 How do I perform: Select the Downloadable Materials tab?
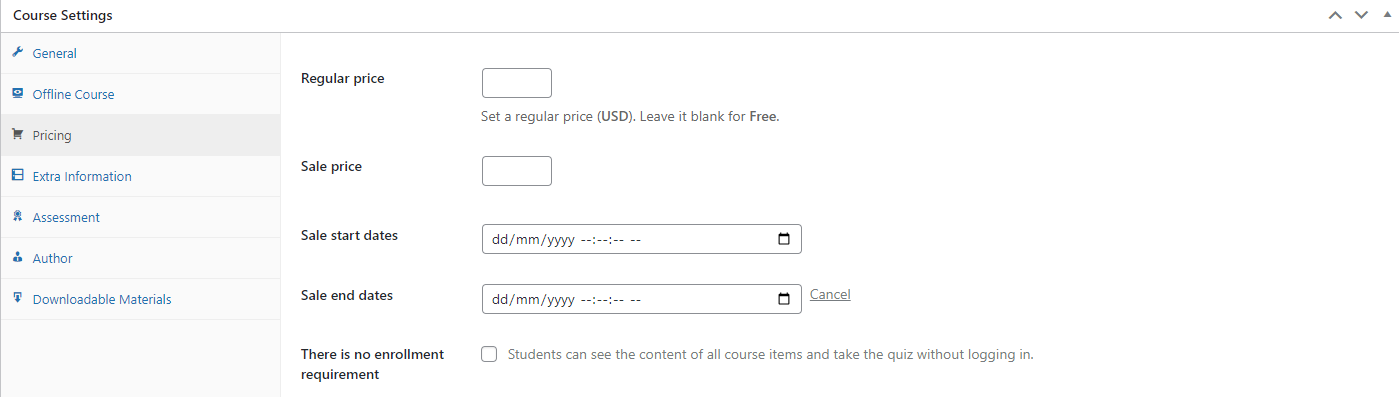140,299
